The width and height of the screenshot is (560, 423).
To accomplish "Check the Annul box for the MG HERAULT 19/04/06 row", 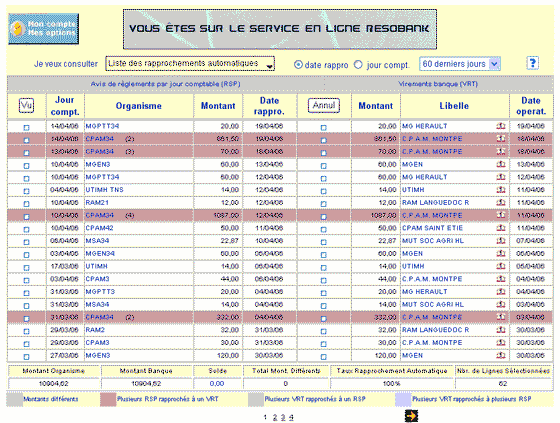I will [x=324, y=128].
